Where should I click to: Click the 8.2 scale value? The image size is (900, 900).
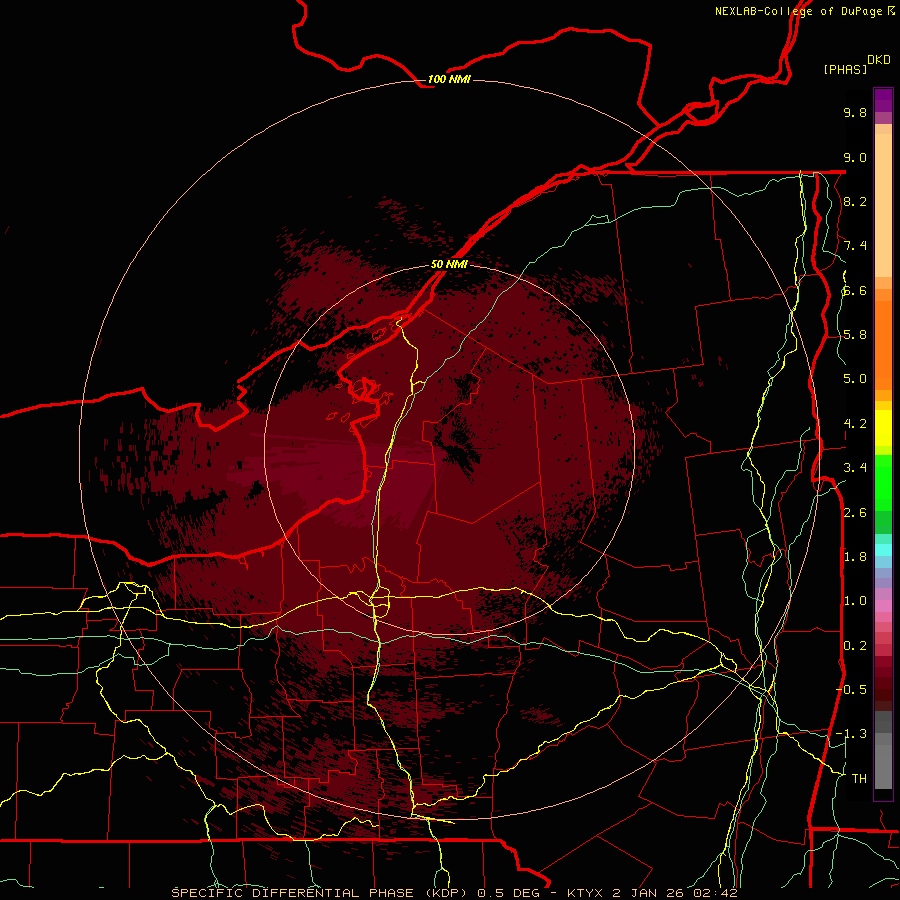(x=855, y=201)
